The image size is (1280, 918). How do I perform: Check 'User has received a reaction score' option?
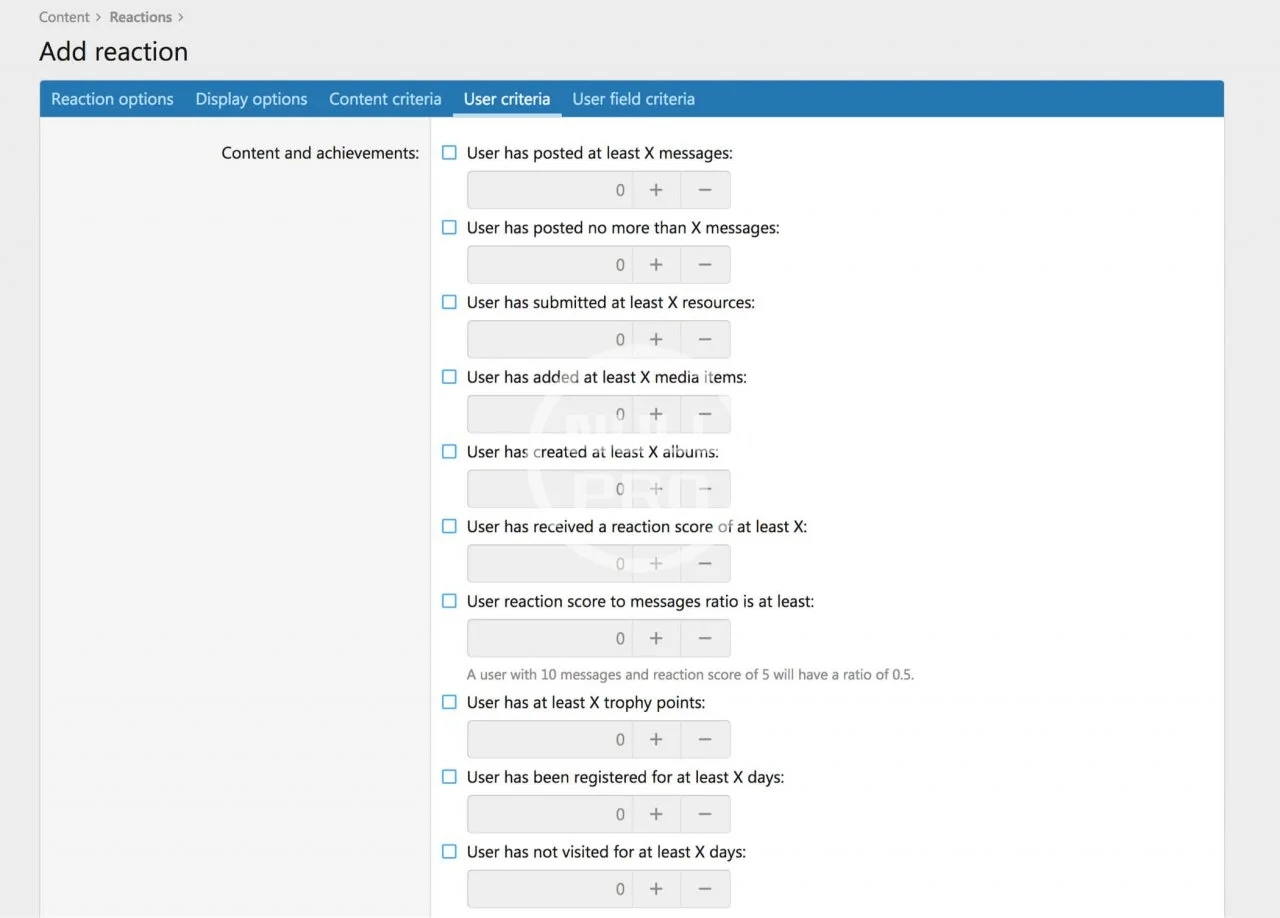point(450,527)
